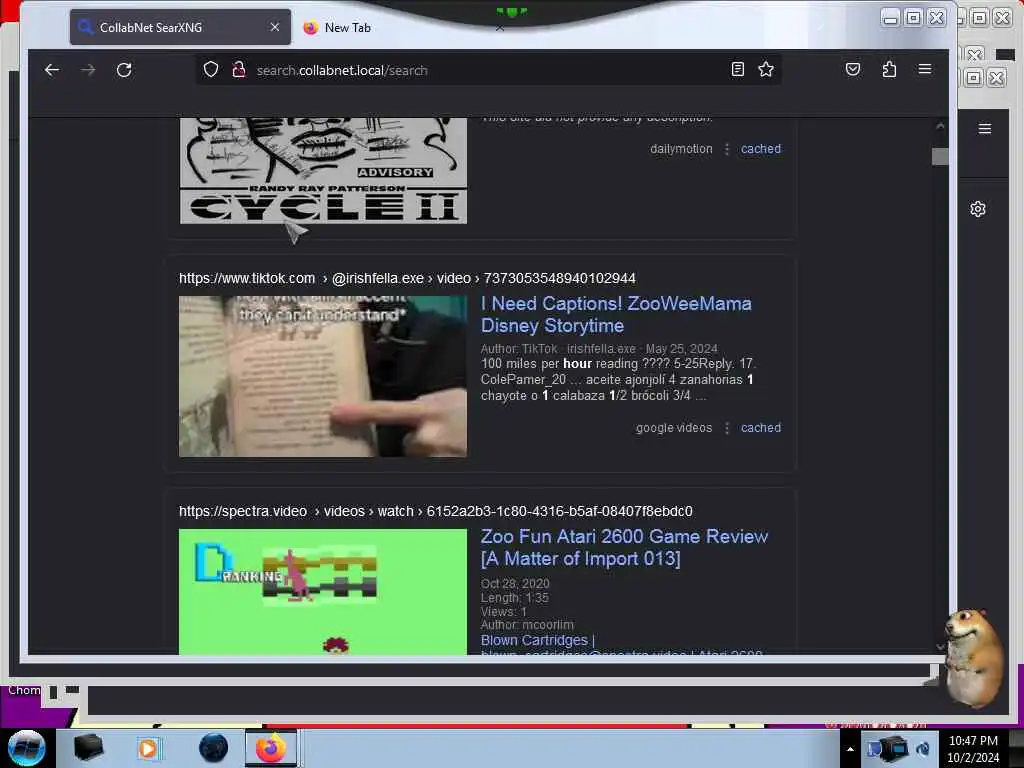Click the address bar URL field

pos(490,70)
